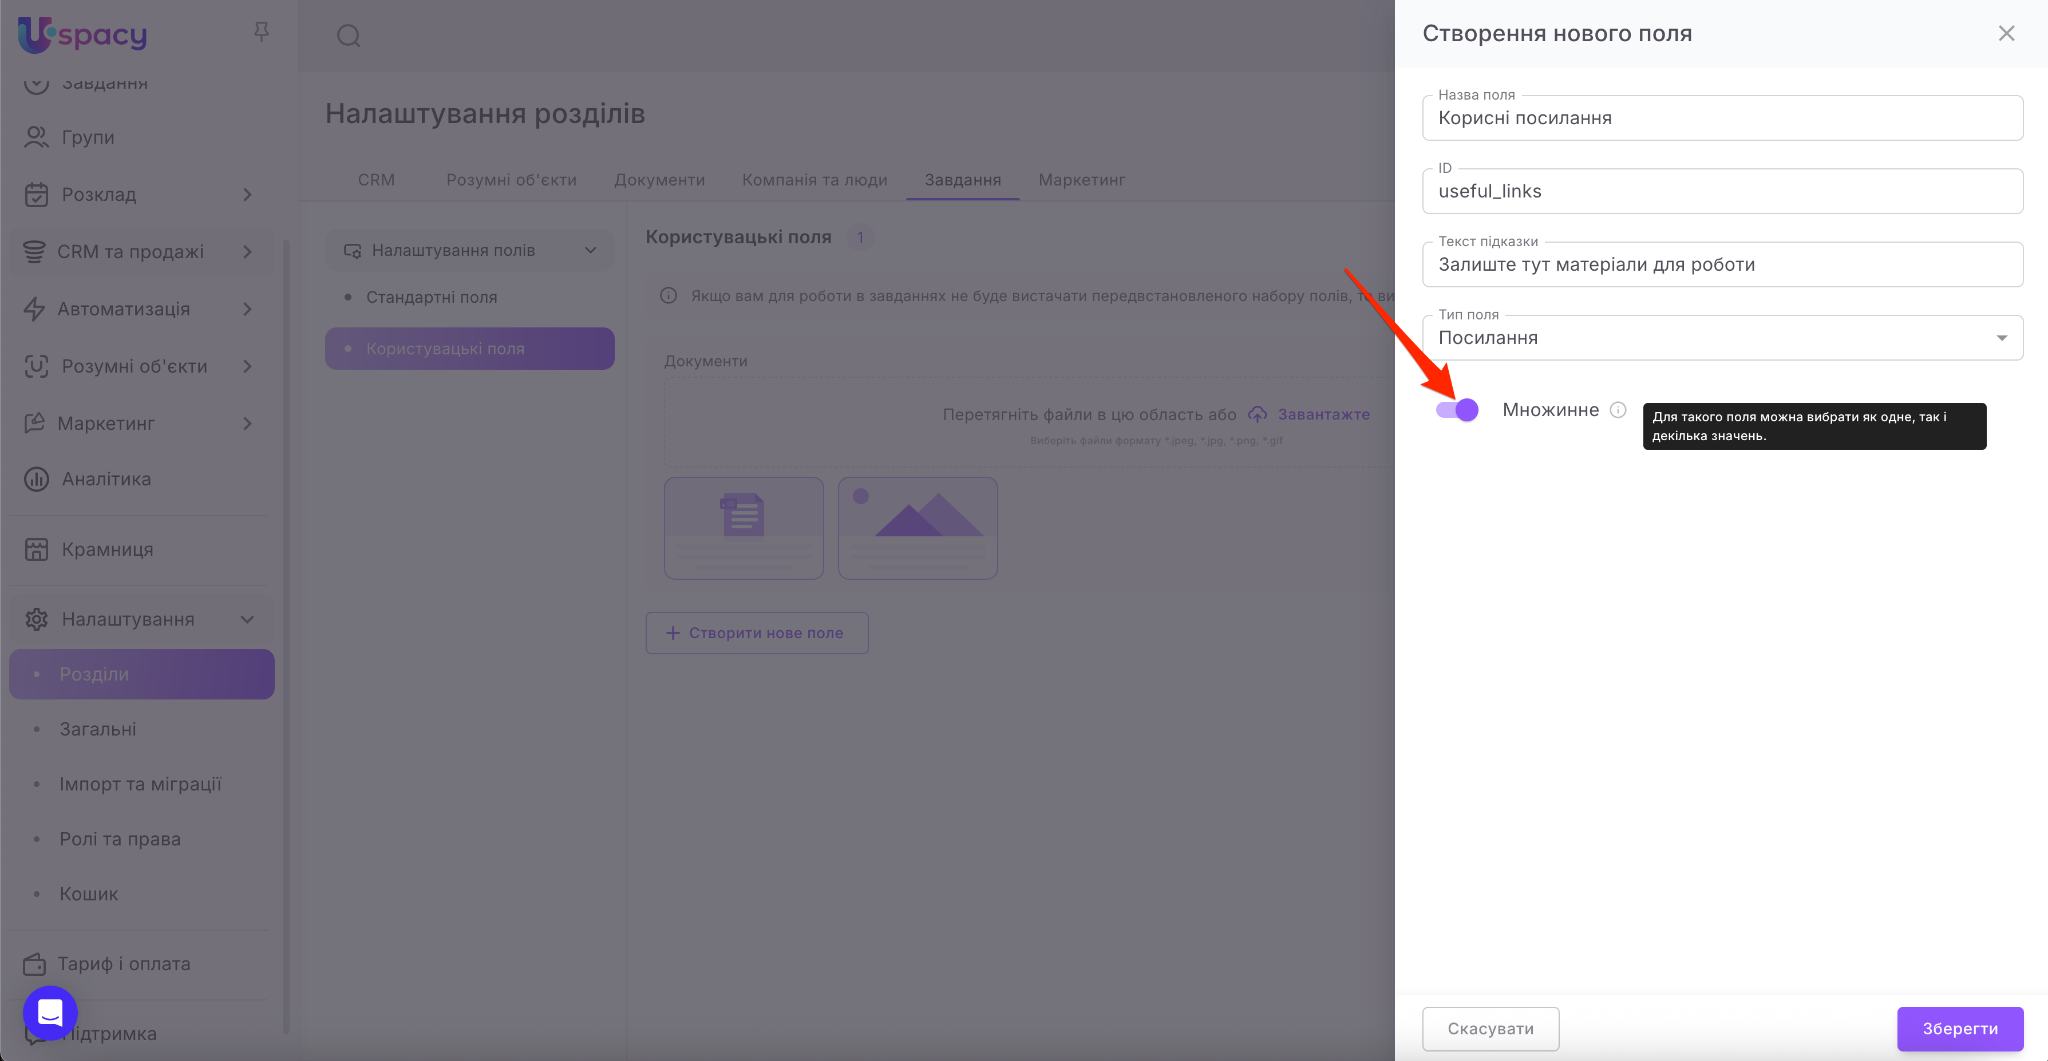Image resolution: width=2048 pixels, height=1061 pixels.
Task: Select Стандартні поля in the list
Action: point(431,297)
